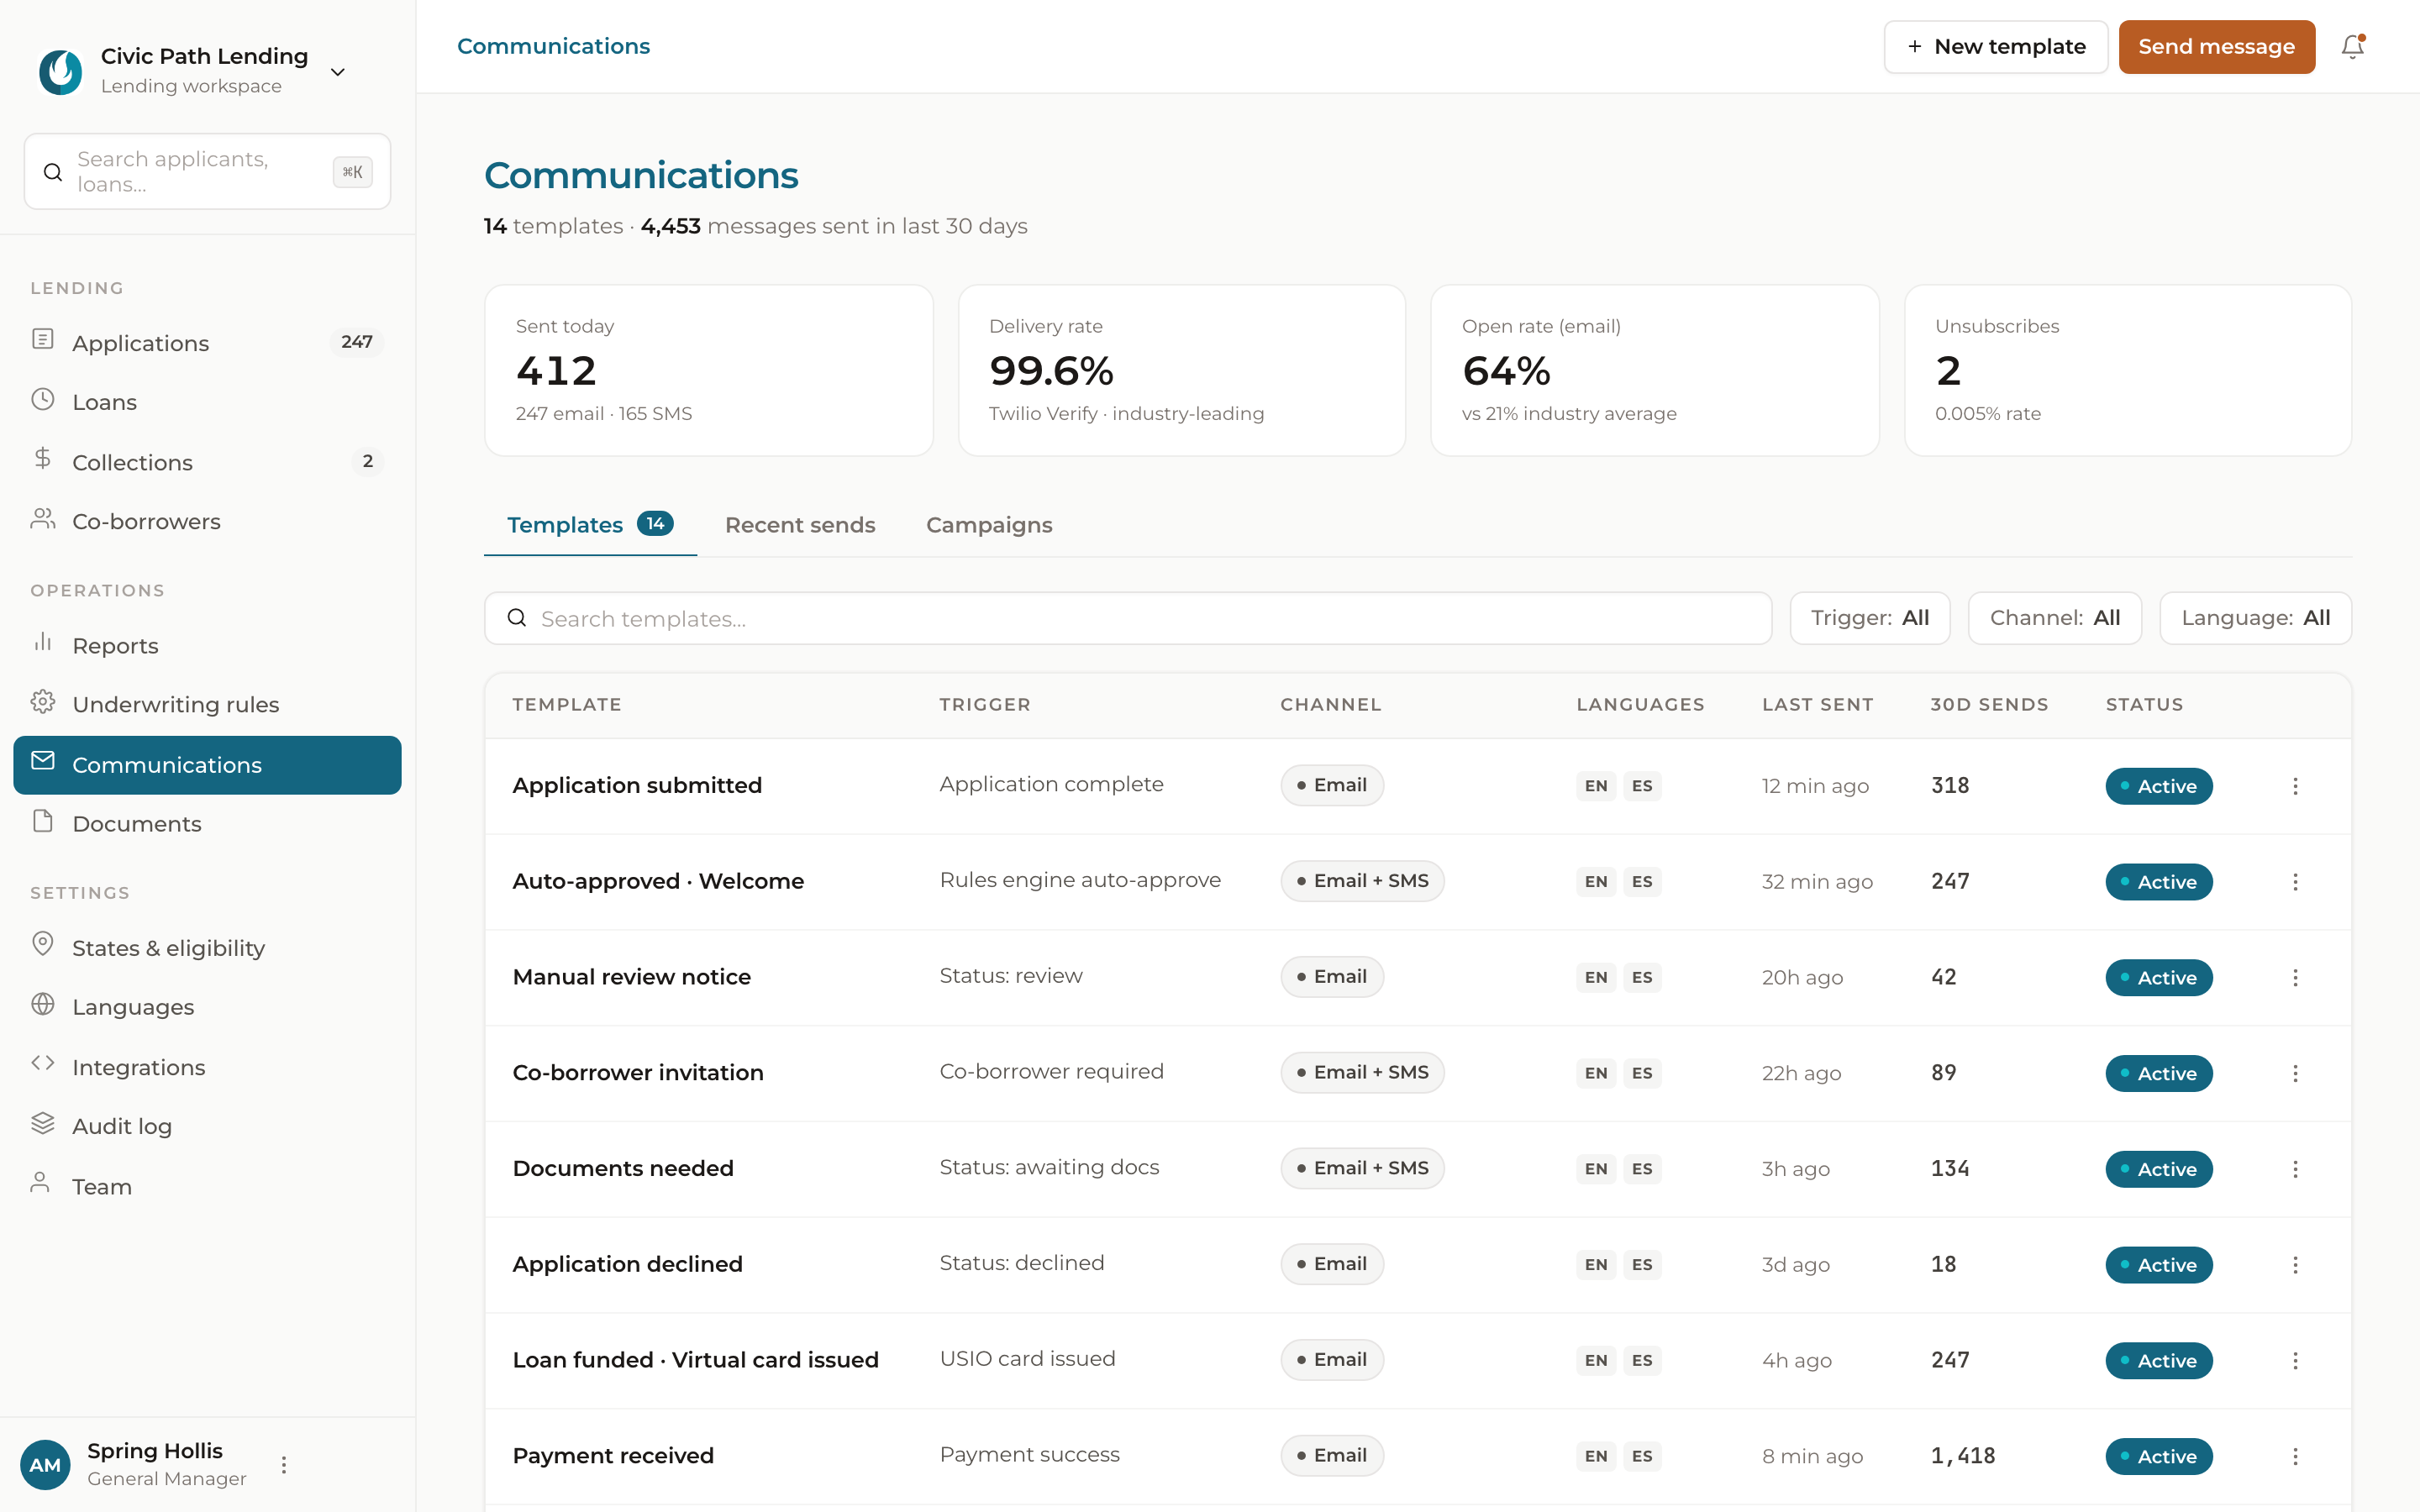The width and height of the screenshot is (2420, 1512).
Task: Click the Integrations code icon
Action: coord(43,1064)
